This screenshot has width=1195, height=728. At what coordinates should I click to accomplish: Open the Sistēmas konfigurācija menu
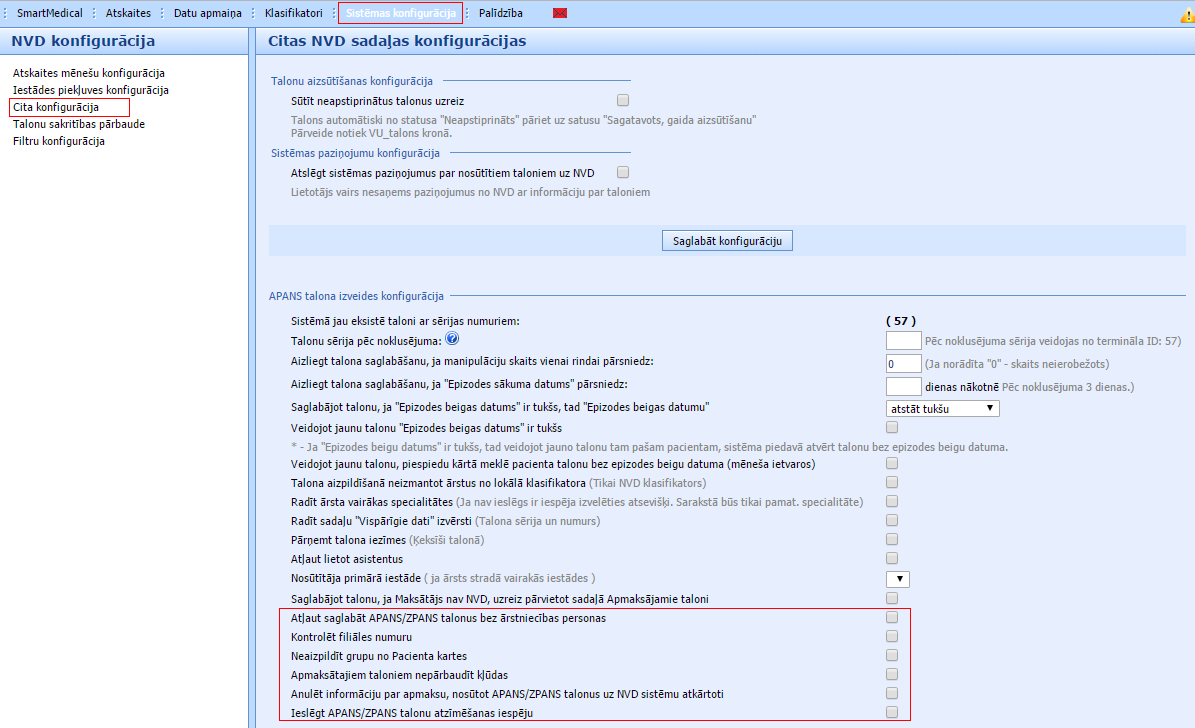tap(400, 13)
